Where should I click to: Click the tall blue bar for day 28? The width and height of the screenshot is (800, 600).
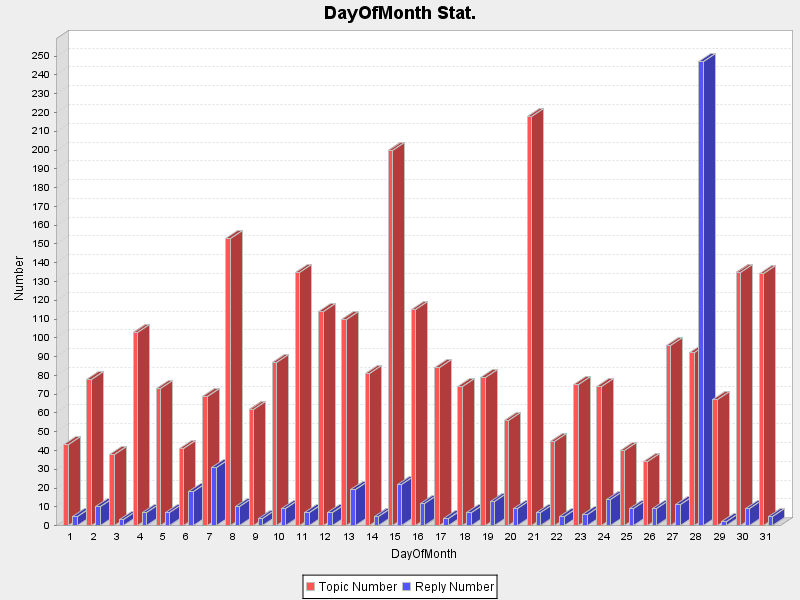tap(706, 290)
